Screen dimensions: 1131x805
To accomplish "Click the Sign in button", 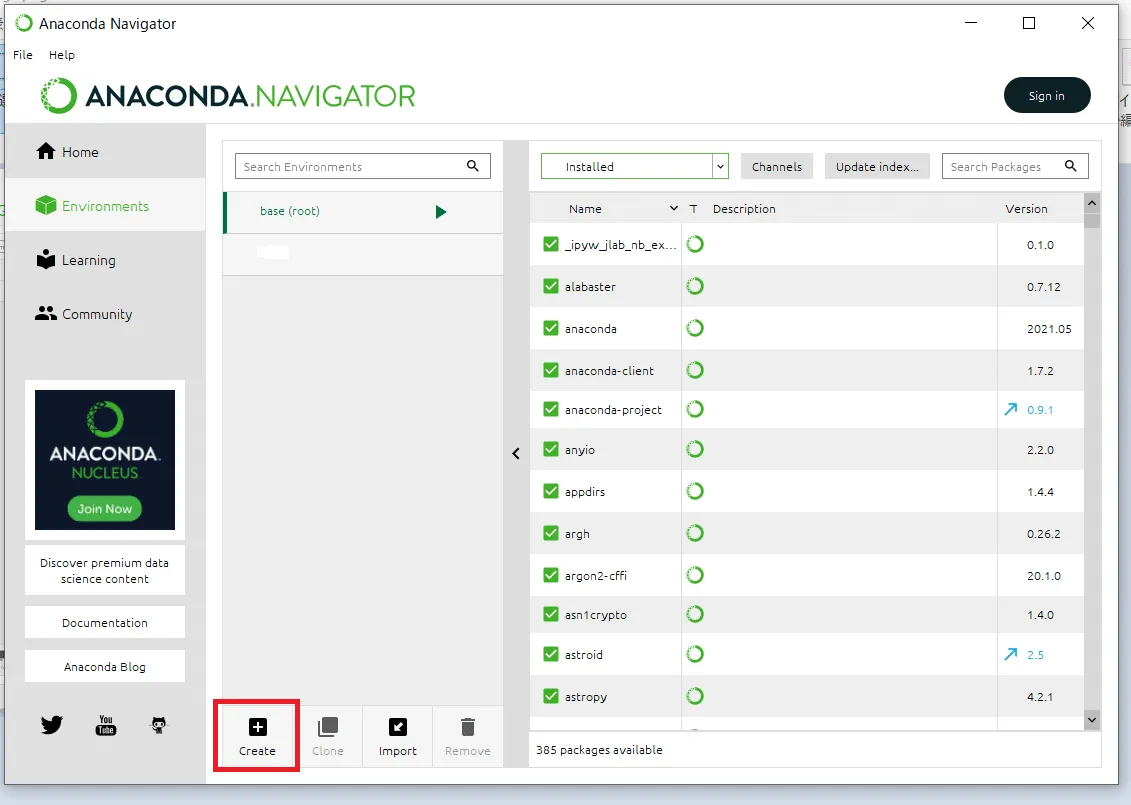I will tap(1047, 95).
